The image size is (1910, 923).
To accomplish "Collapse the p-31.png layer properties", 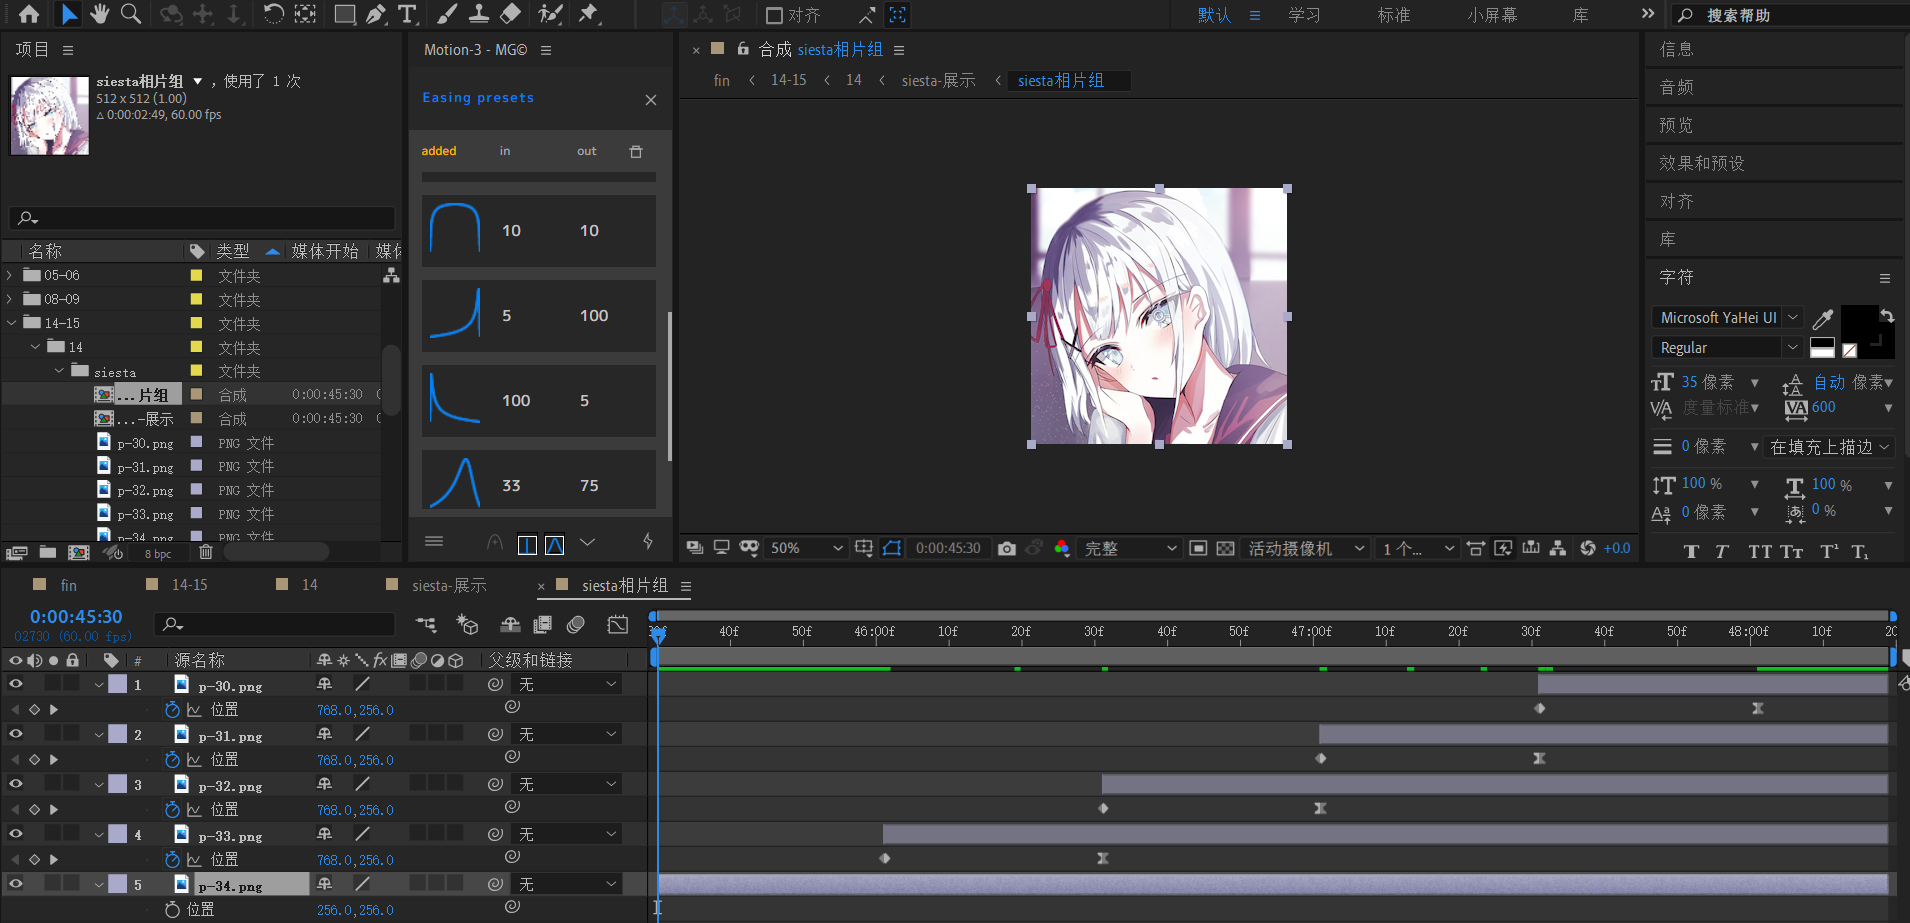I will pos(99,735).
